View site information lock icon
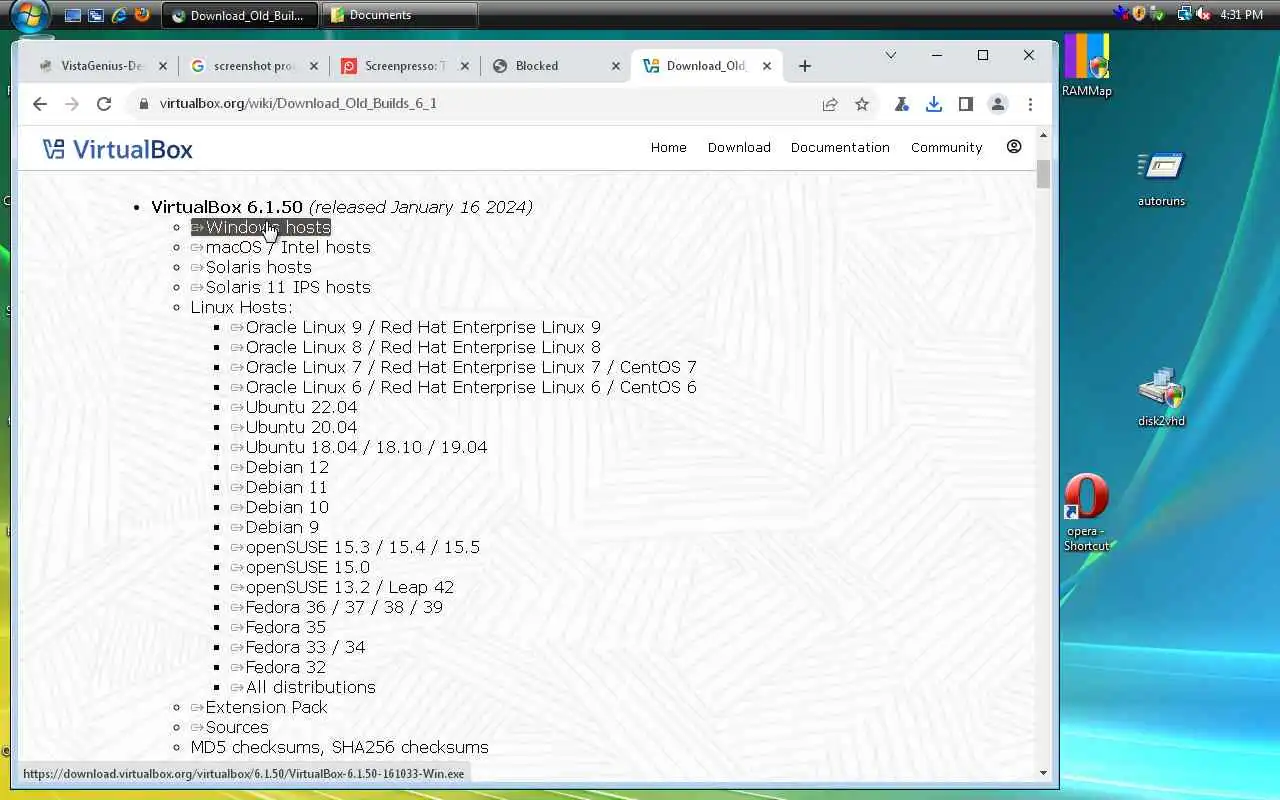The width and height of the screenshot is (1280, 800). [x=144, y=104]
